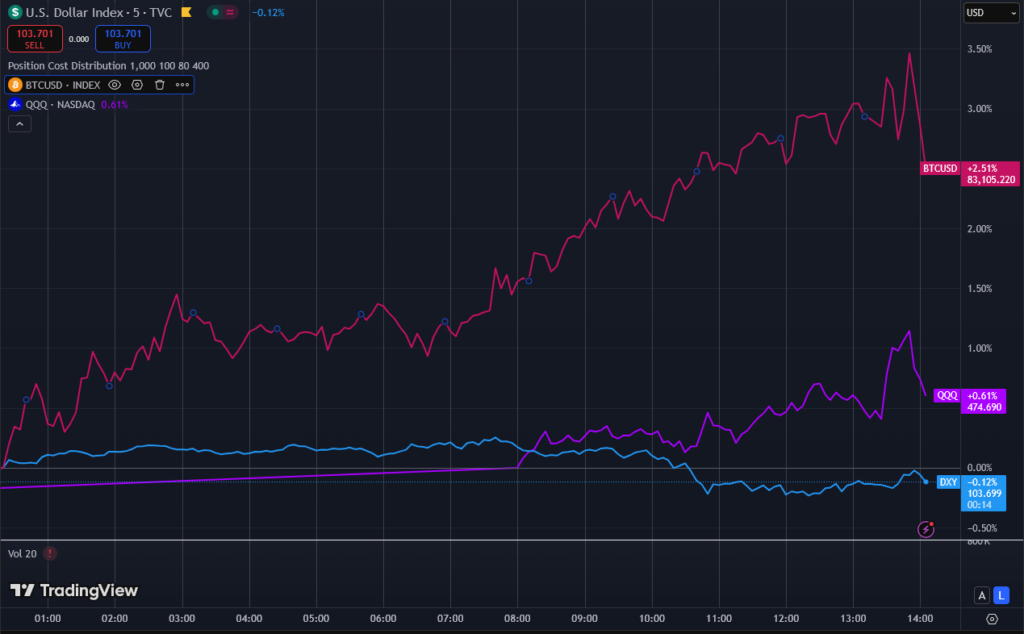Click the 103.701 BUY button

pos(121,37)
